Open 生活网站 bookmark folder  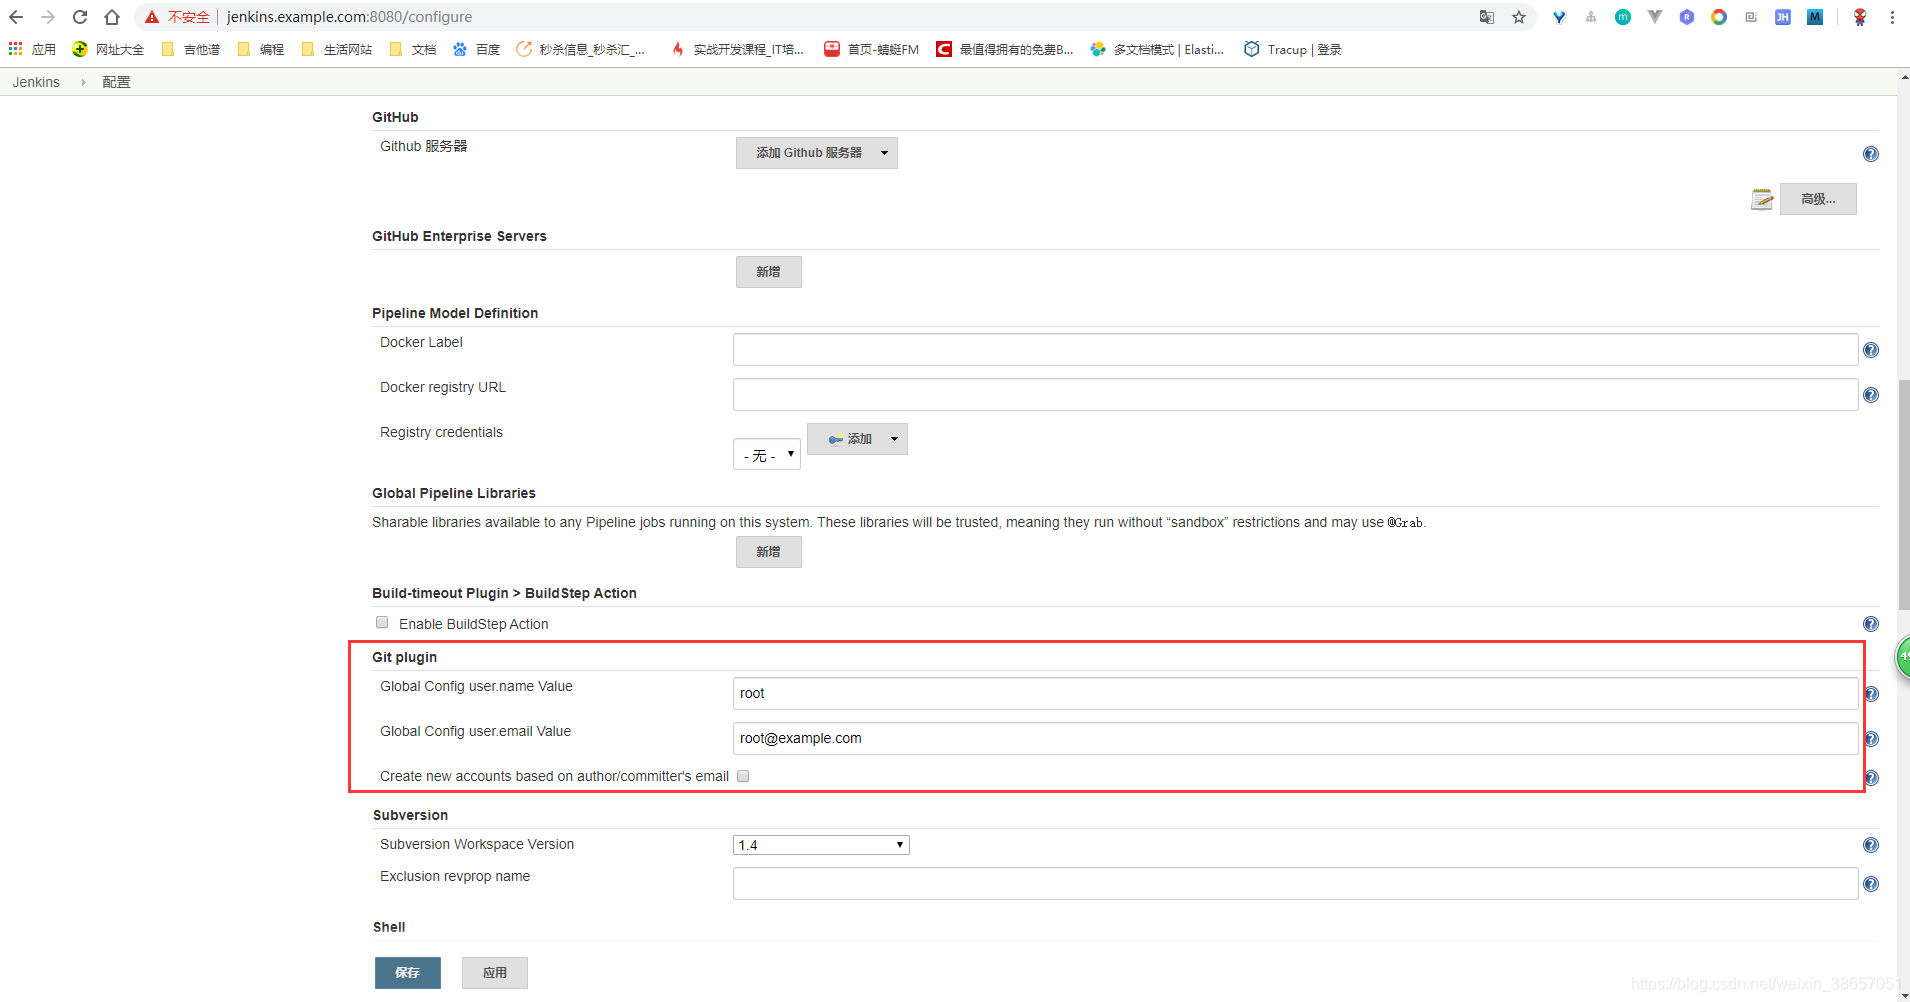pyautogui.click(x=336, y=49)
